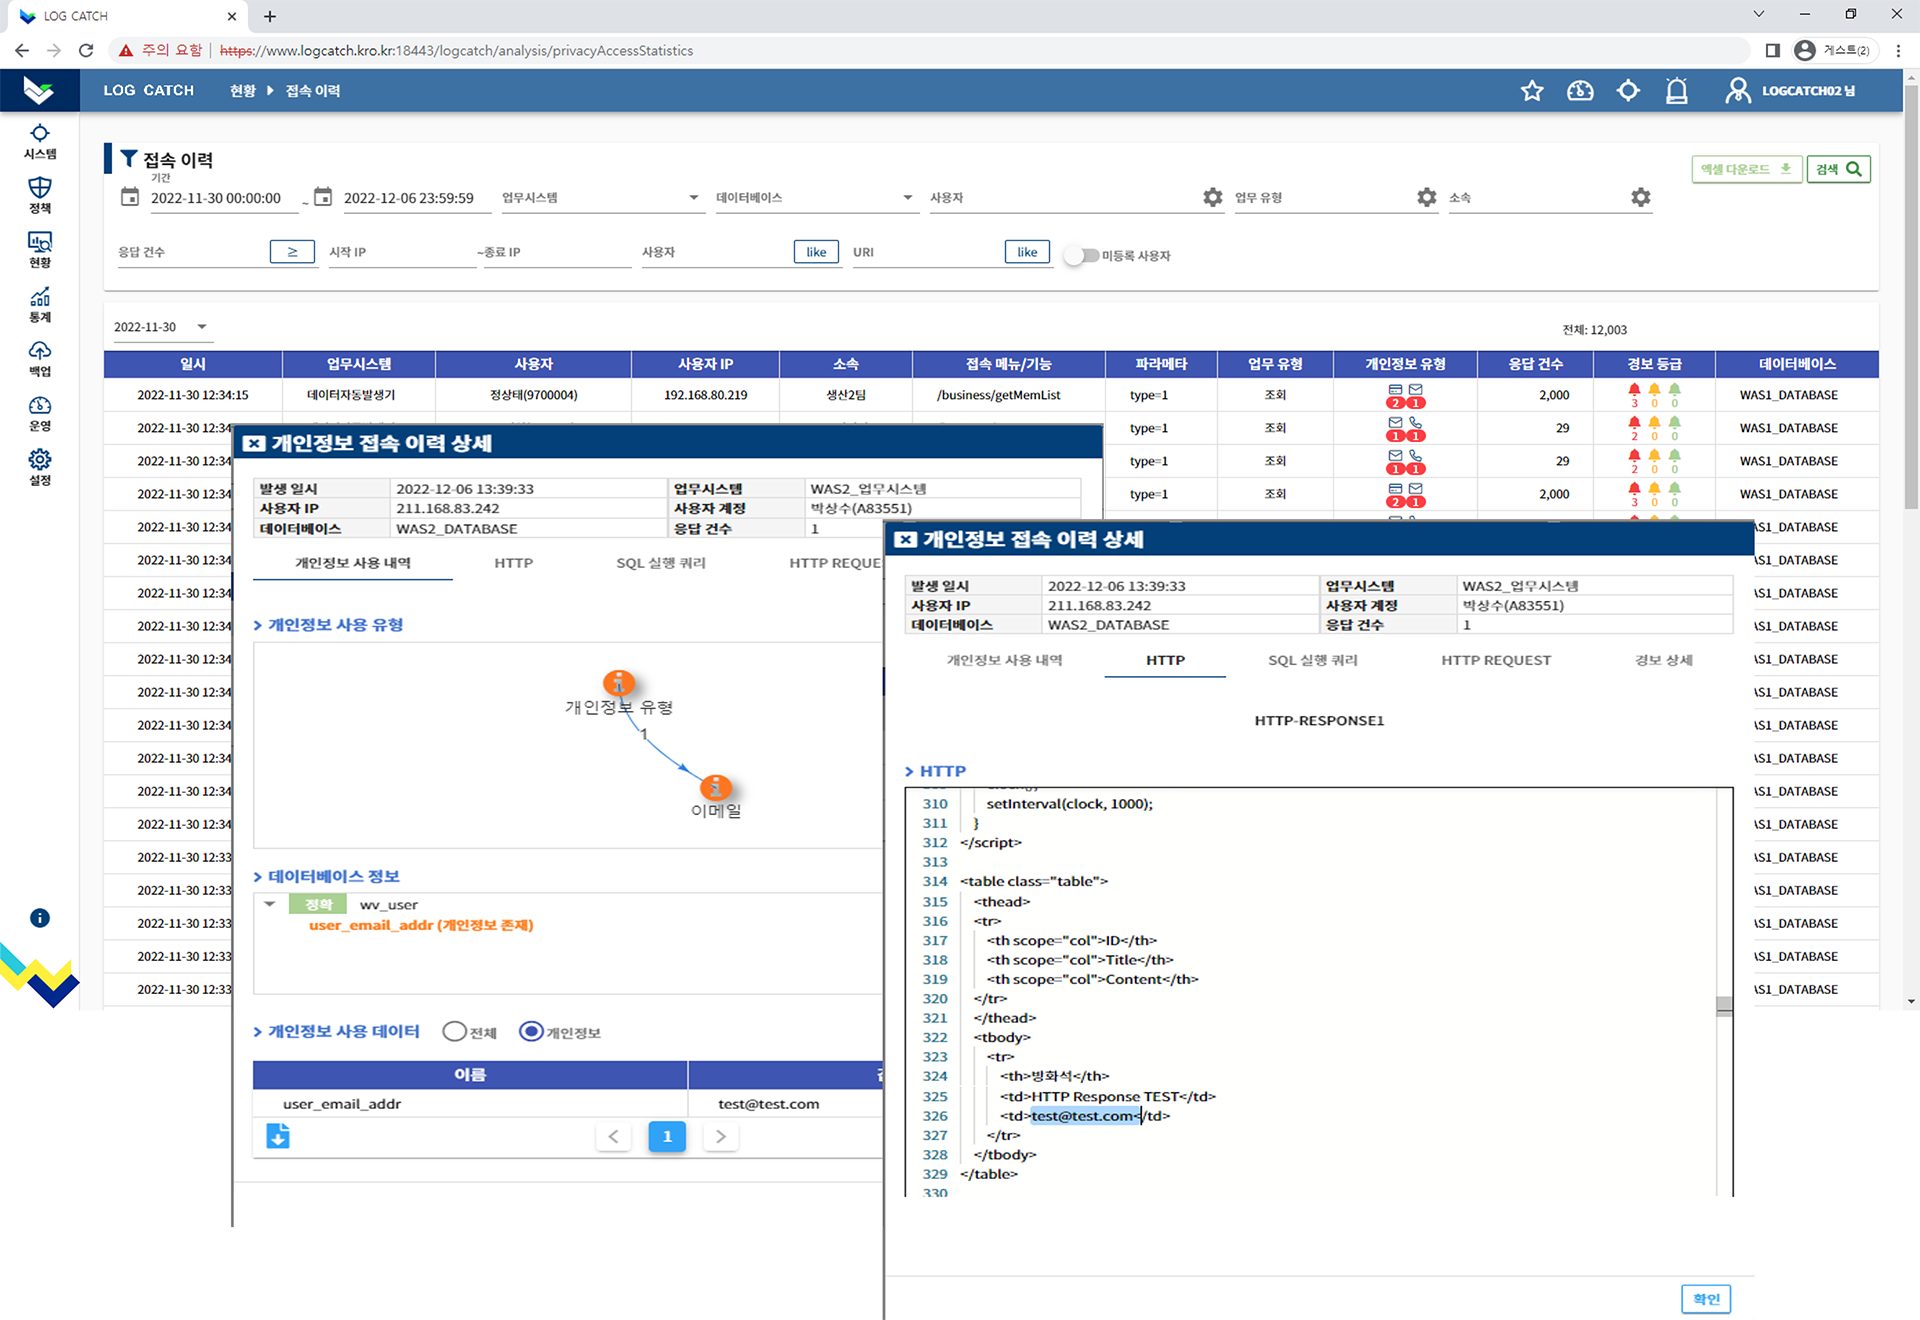Viewport: 1920px width, 1320px height.
Task: Click the favorites star icon in header
Action: (x=1532, y=91)
